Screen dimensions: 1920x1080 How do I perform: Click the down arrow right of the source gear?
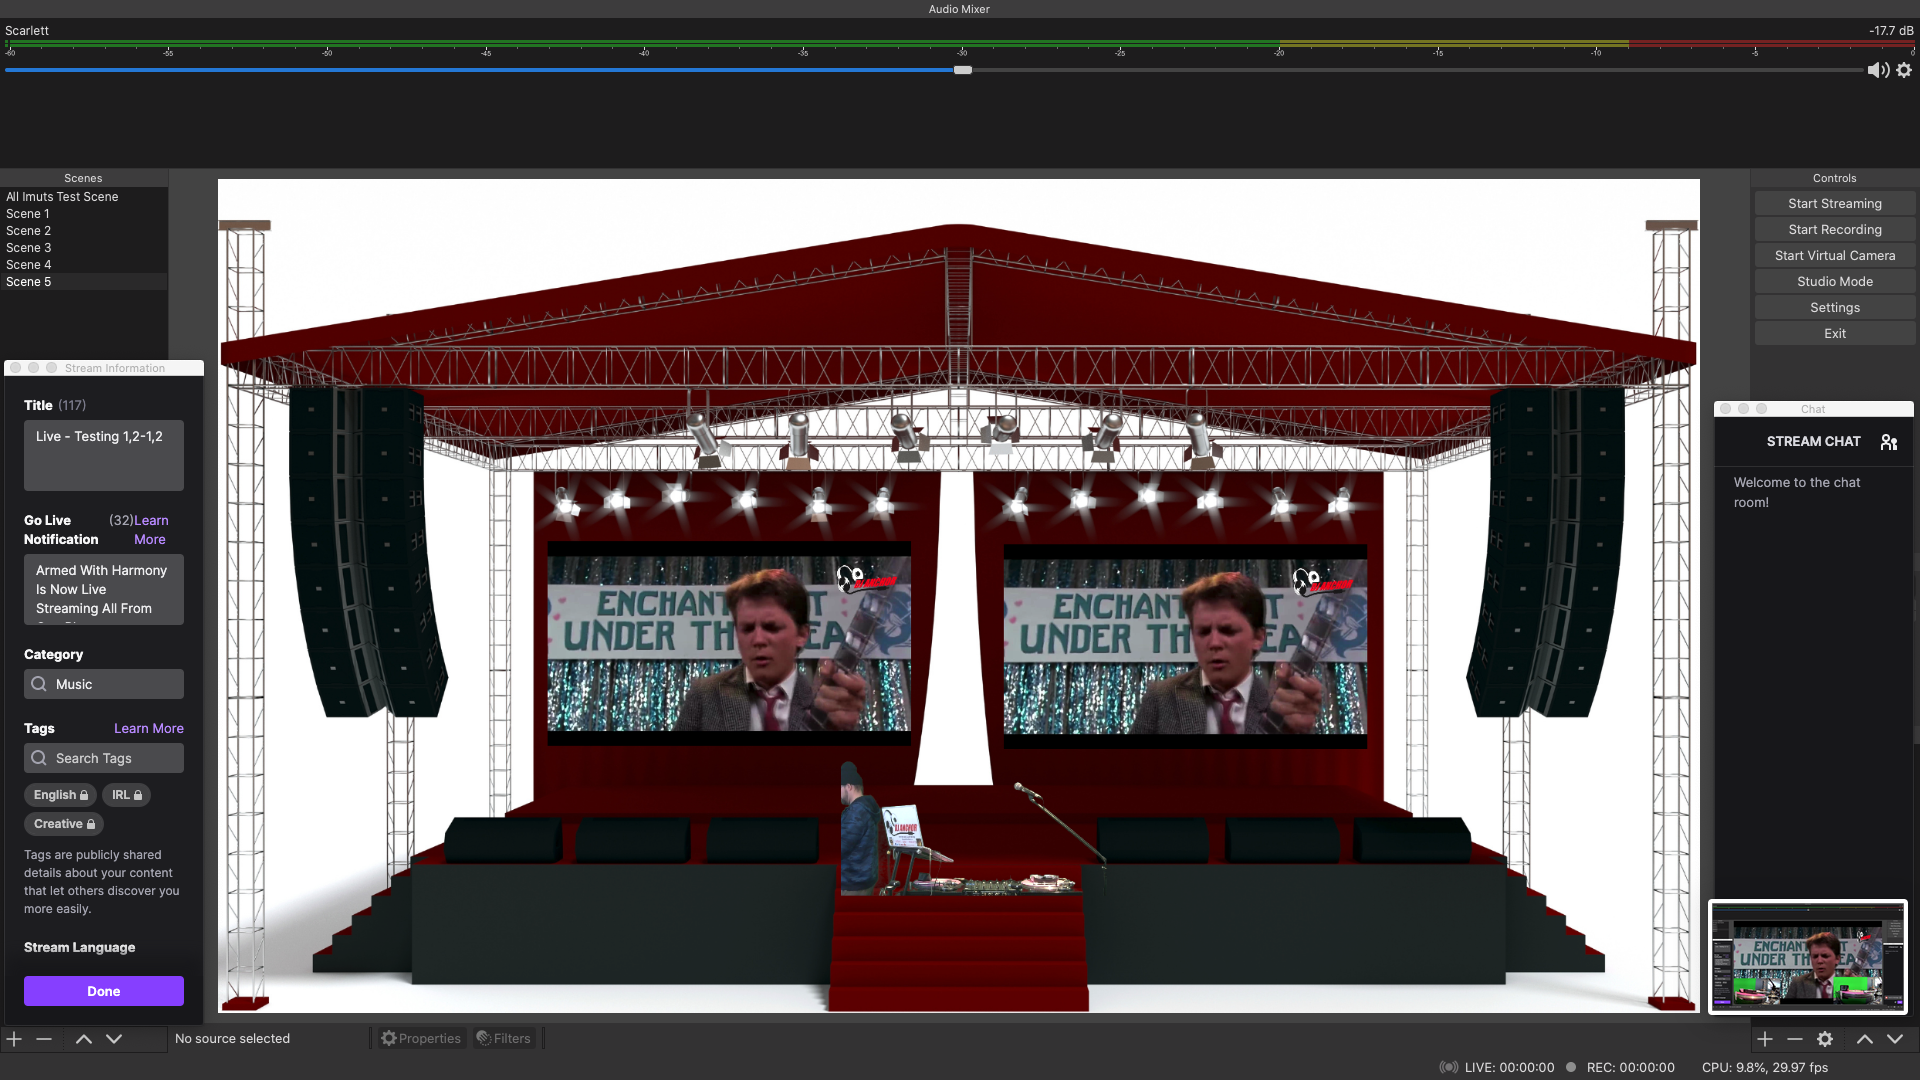tap(1895, 1039)
